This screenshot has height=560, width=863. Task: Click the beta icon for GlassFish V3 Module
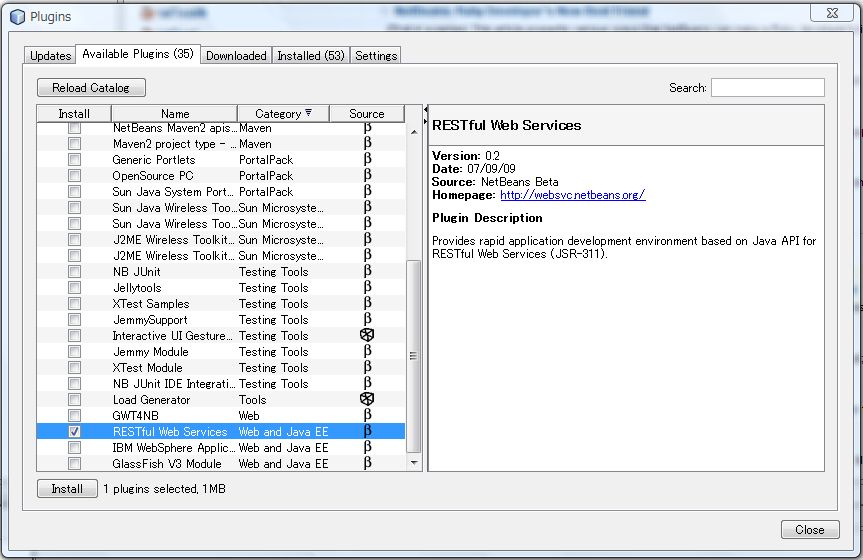pos(367,463)
